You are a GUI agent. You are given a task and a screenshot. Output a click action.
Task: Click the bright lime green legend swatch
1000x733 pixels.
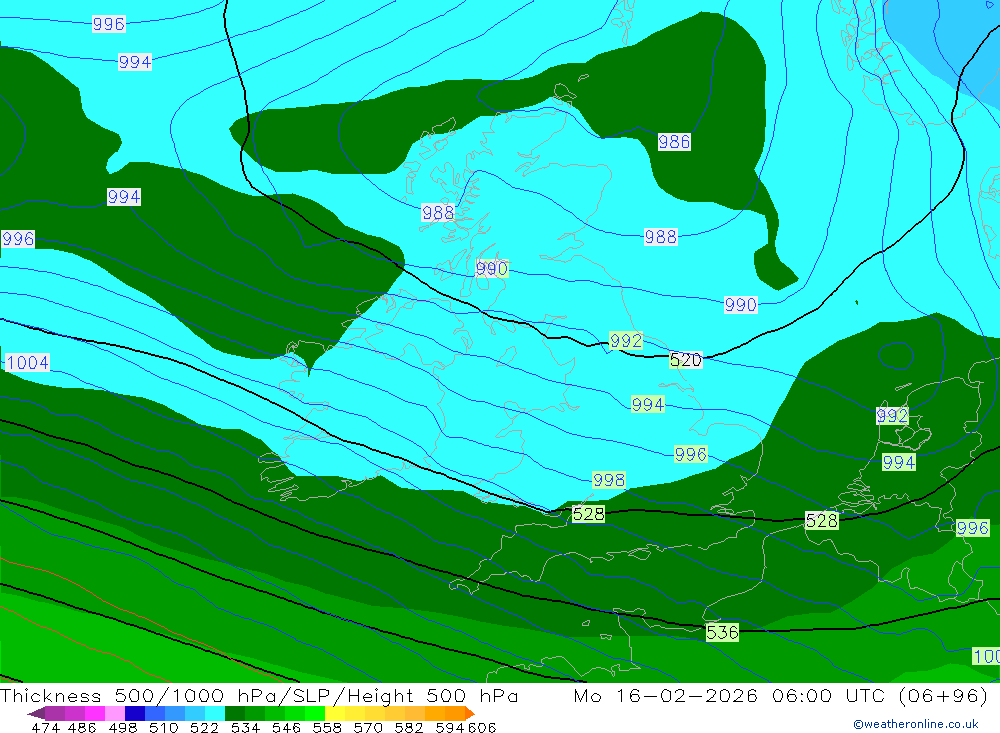315,713
